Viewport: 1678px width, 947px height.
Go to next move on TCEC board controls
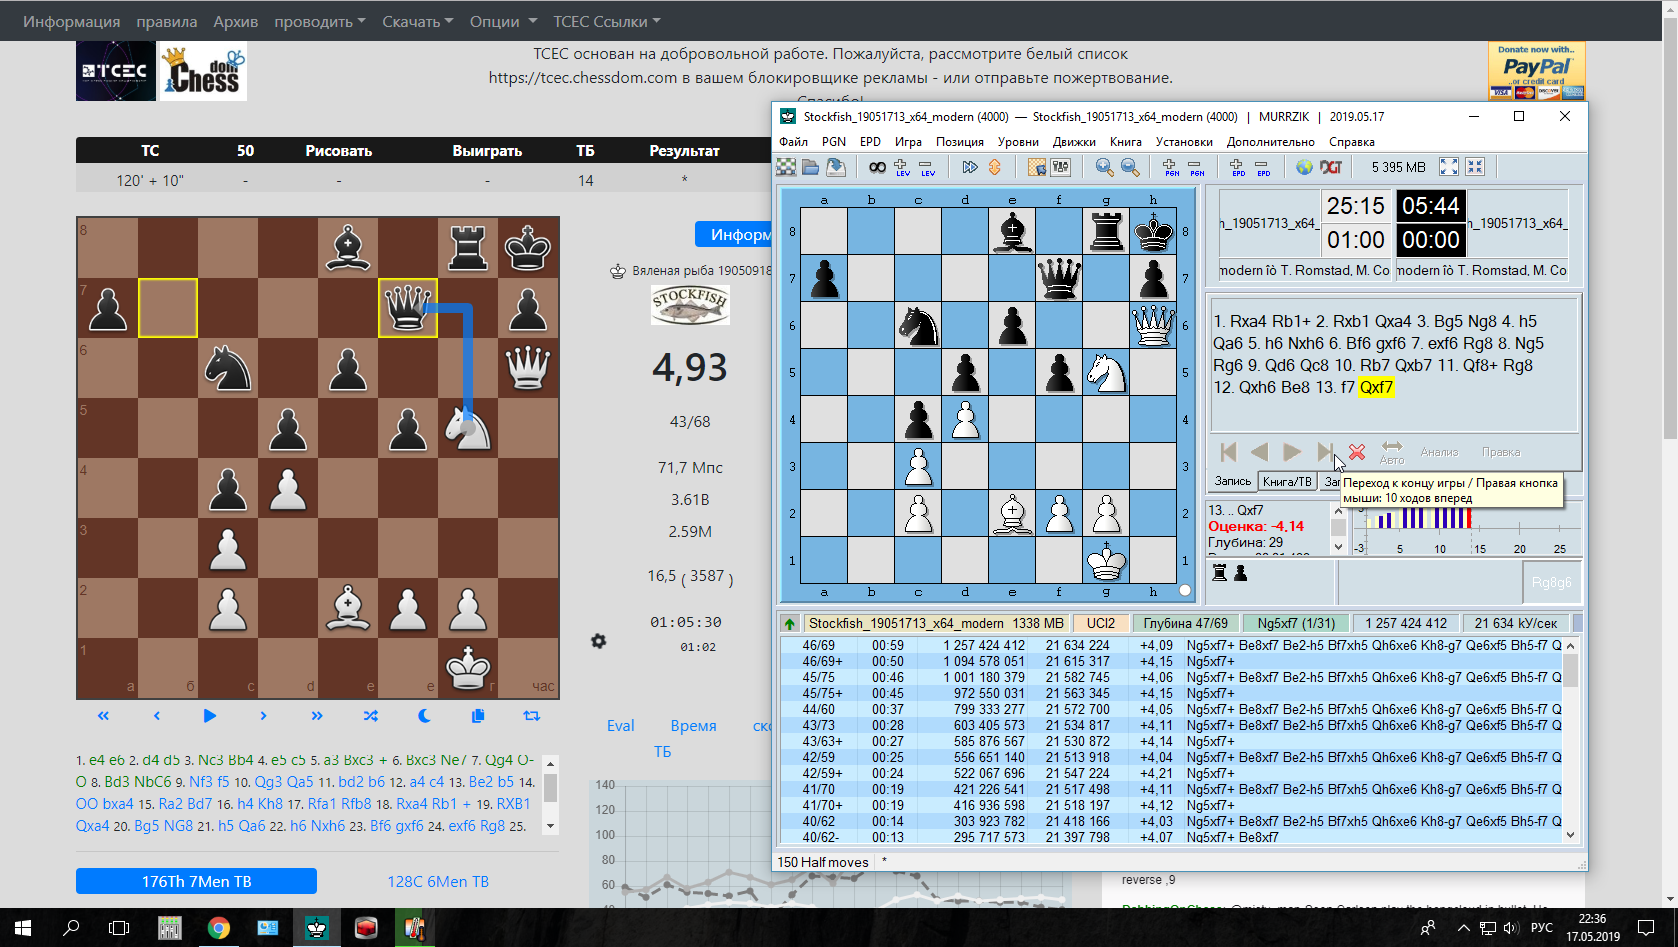point(263,716)
